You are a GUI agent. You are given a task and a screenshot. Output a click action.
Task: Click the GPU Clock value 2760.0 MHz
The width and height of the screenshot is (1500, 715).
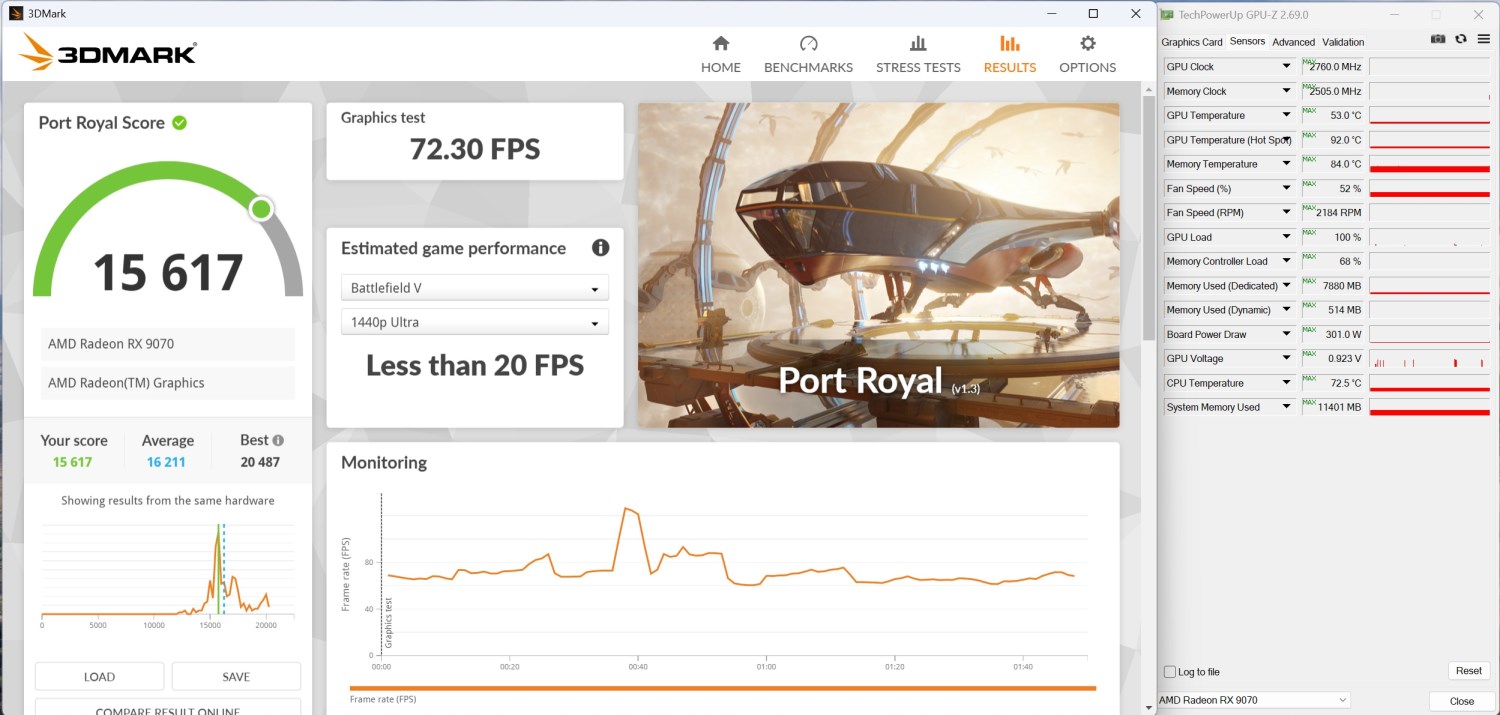[1334, 67]
